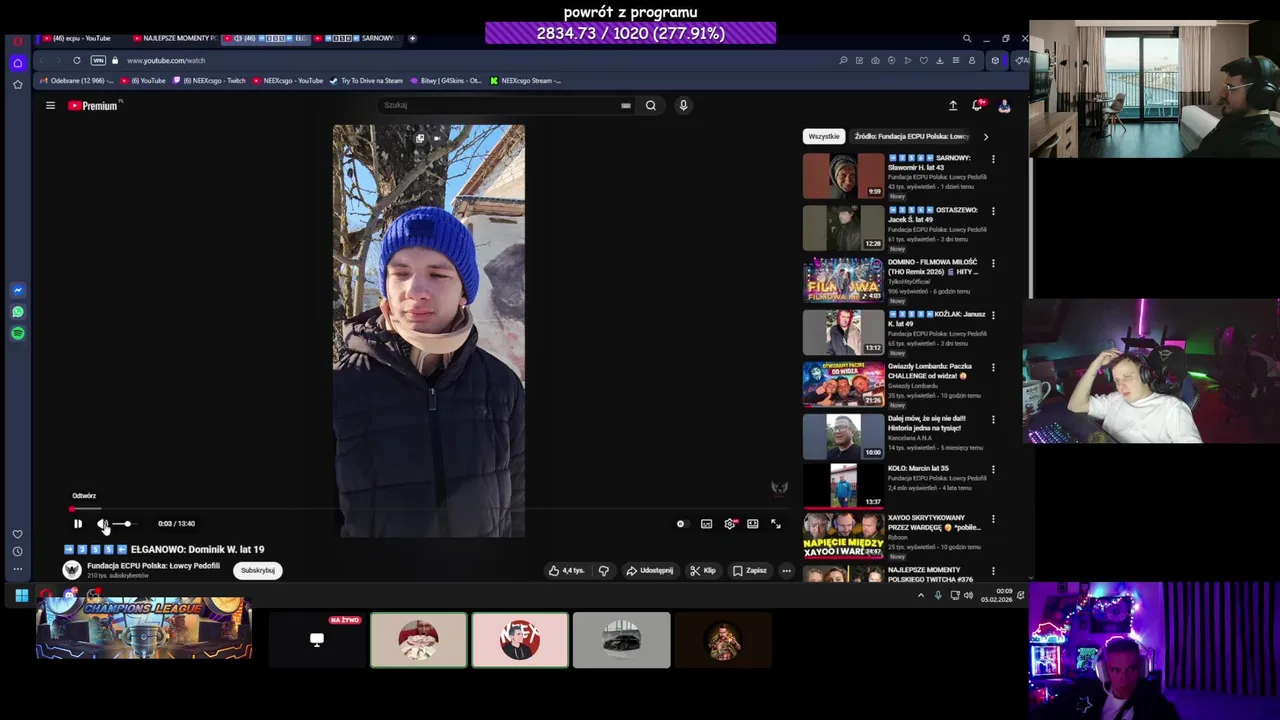
Task: Open the create/upload icon in the YouTube header
Action: (953, 105)
